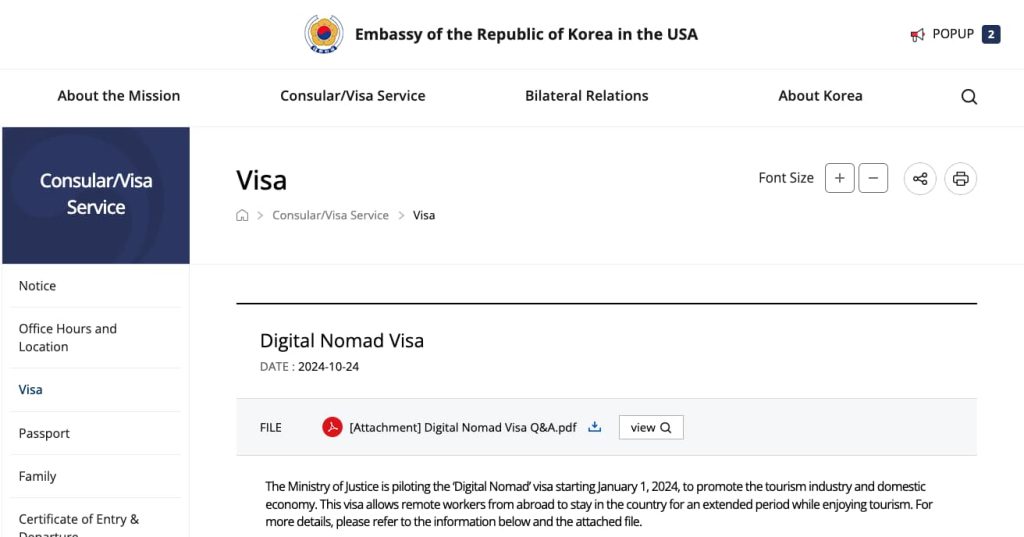Open the About Korea menu
This screenshot has height=537, width=1024.
coord(820,96)
